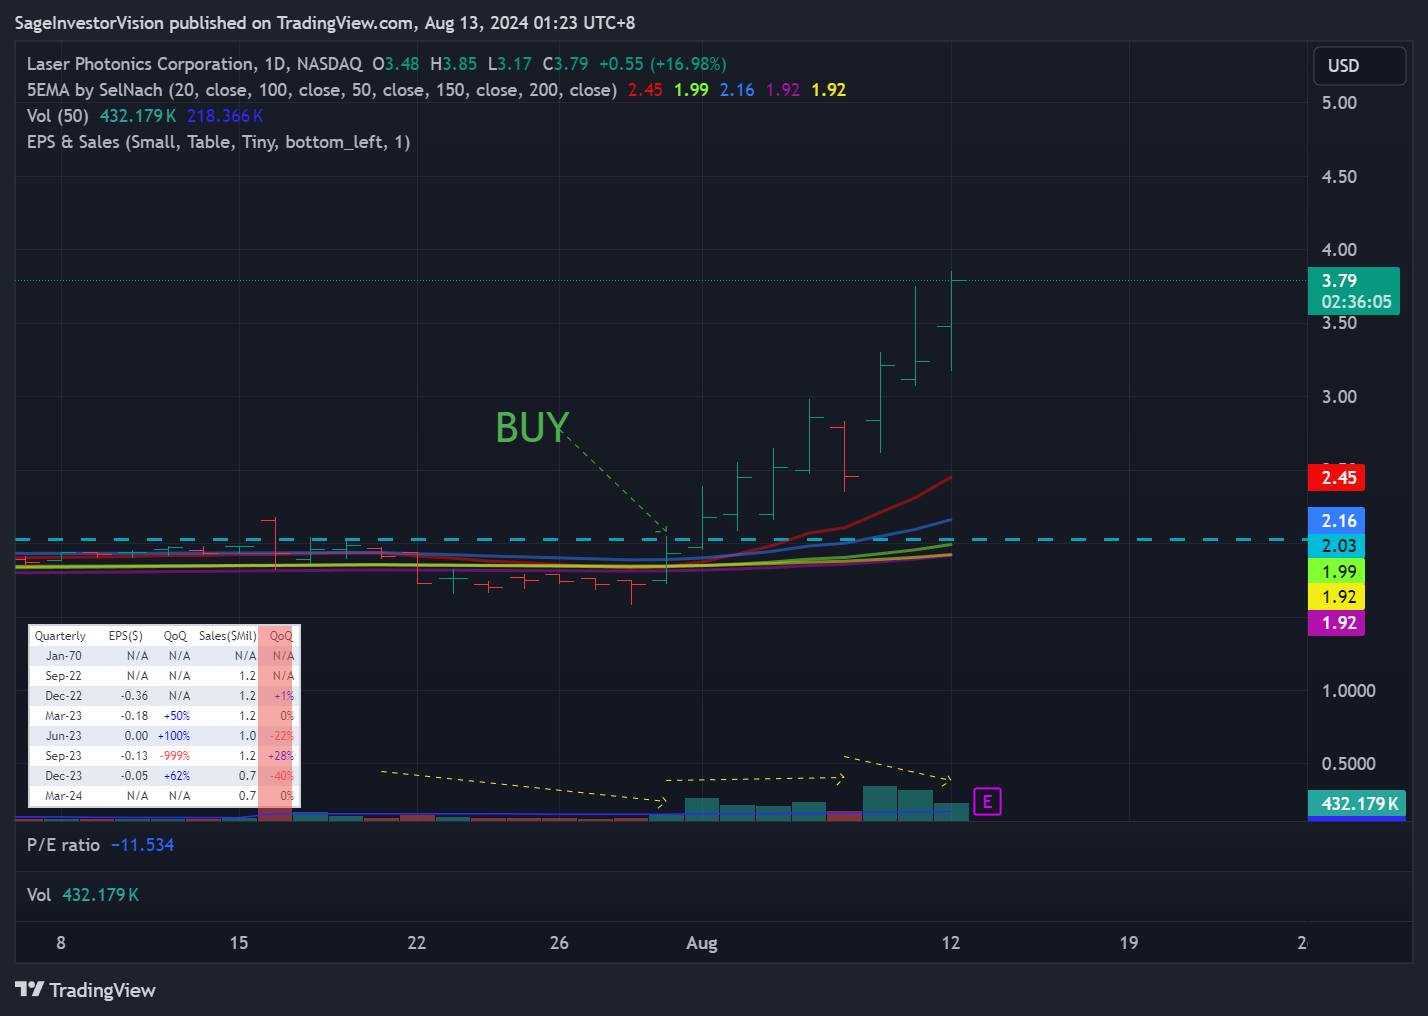Click the blue 2.16 EMA price label

click(x=1337, y=521)
